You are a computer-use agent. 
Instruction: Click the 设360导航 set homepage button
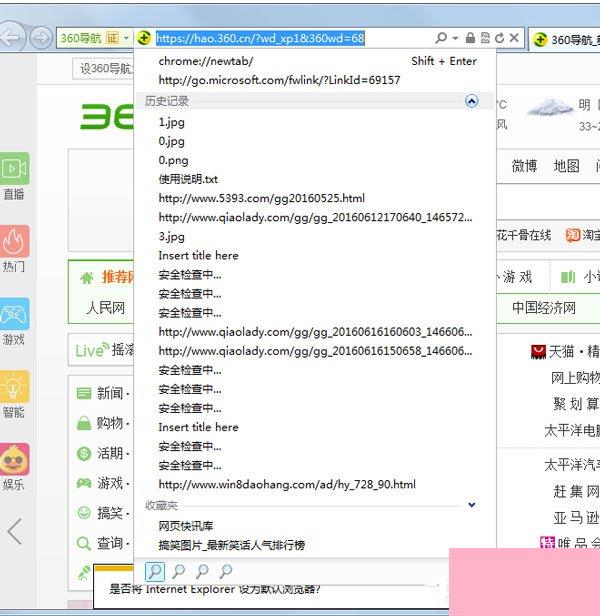click(103, 69)
